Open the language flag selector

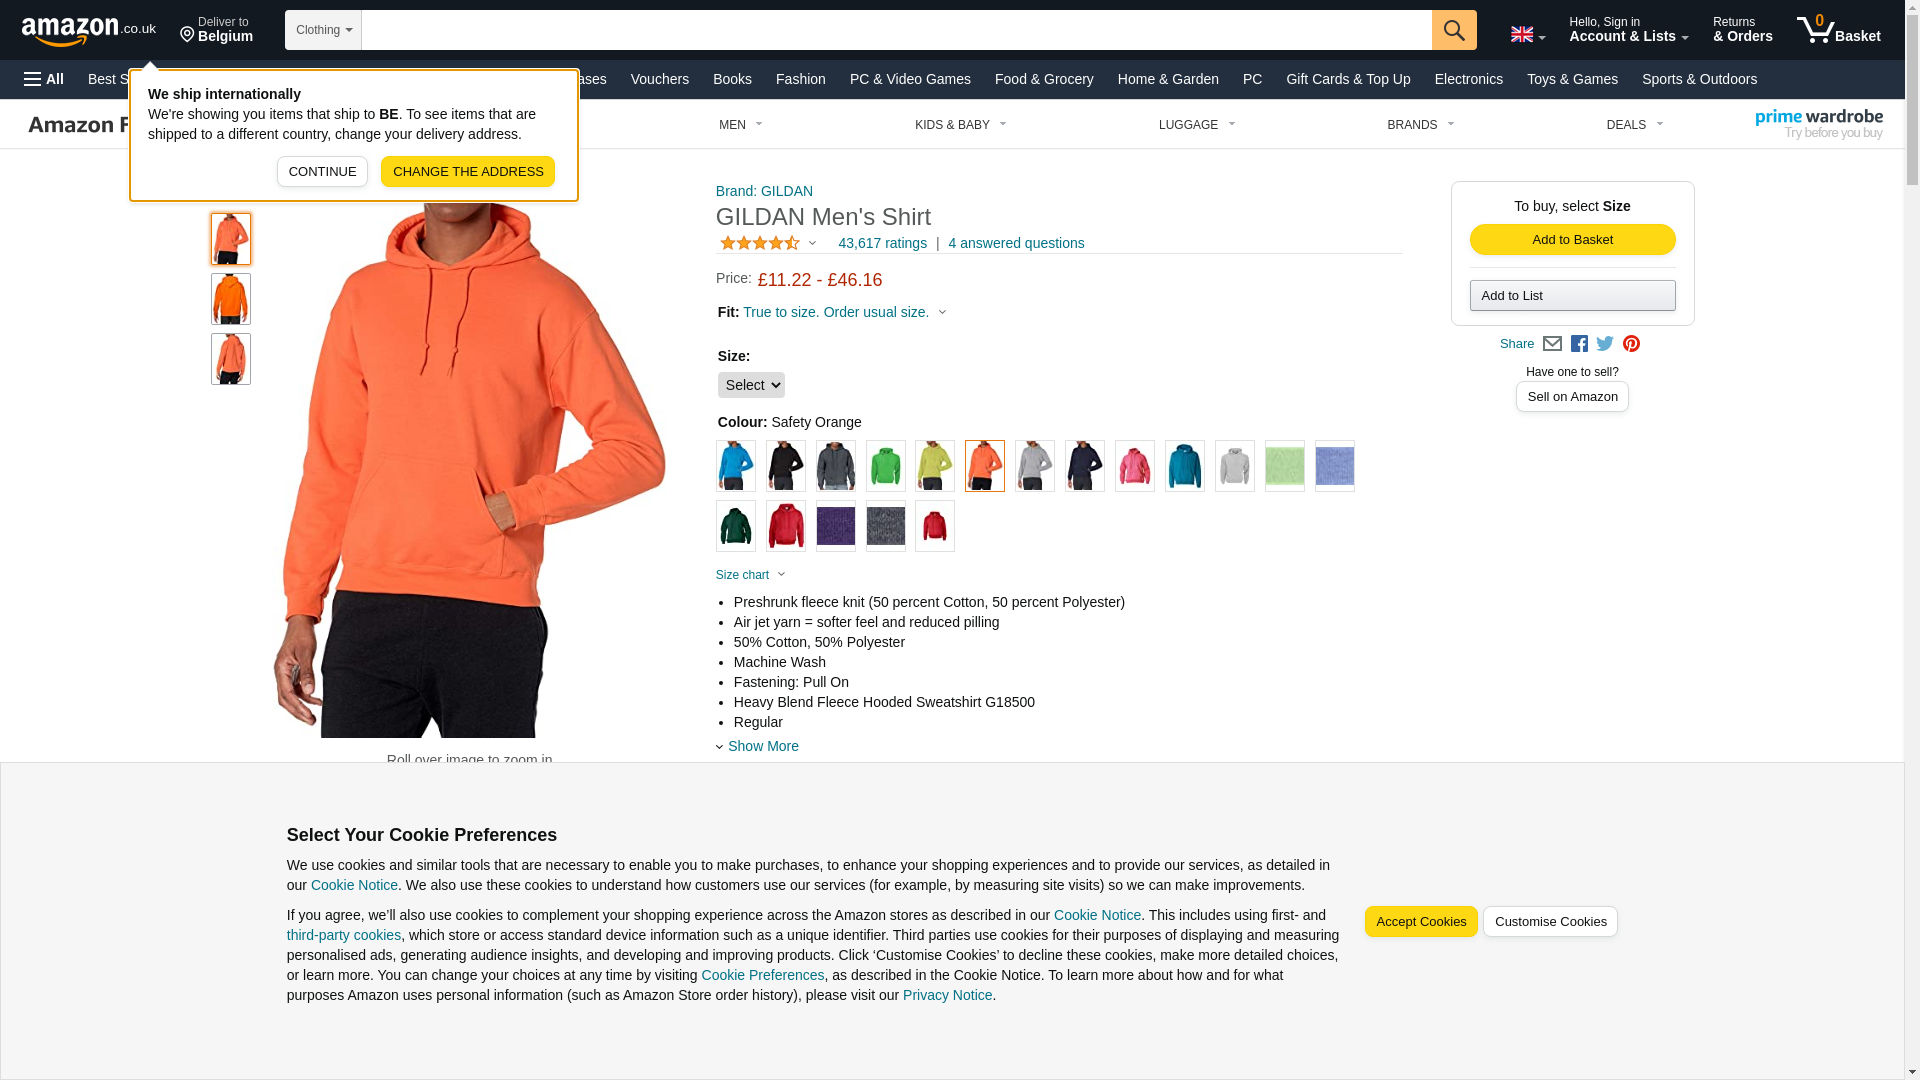pos(1527,34)
